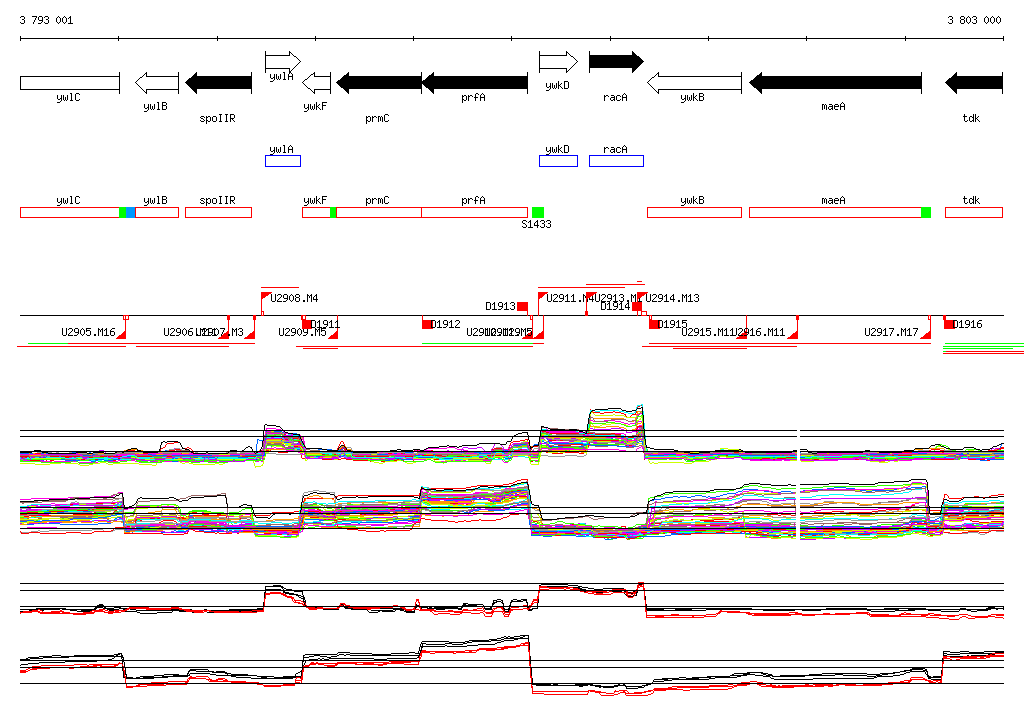This screenshot has width=1024, height=714.
Task: Click the start coordinate 3 793 001
Action: 46,20
